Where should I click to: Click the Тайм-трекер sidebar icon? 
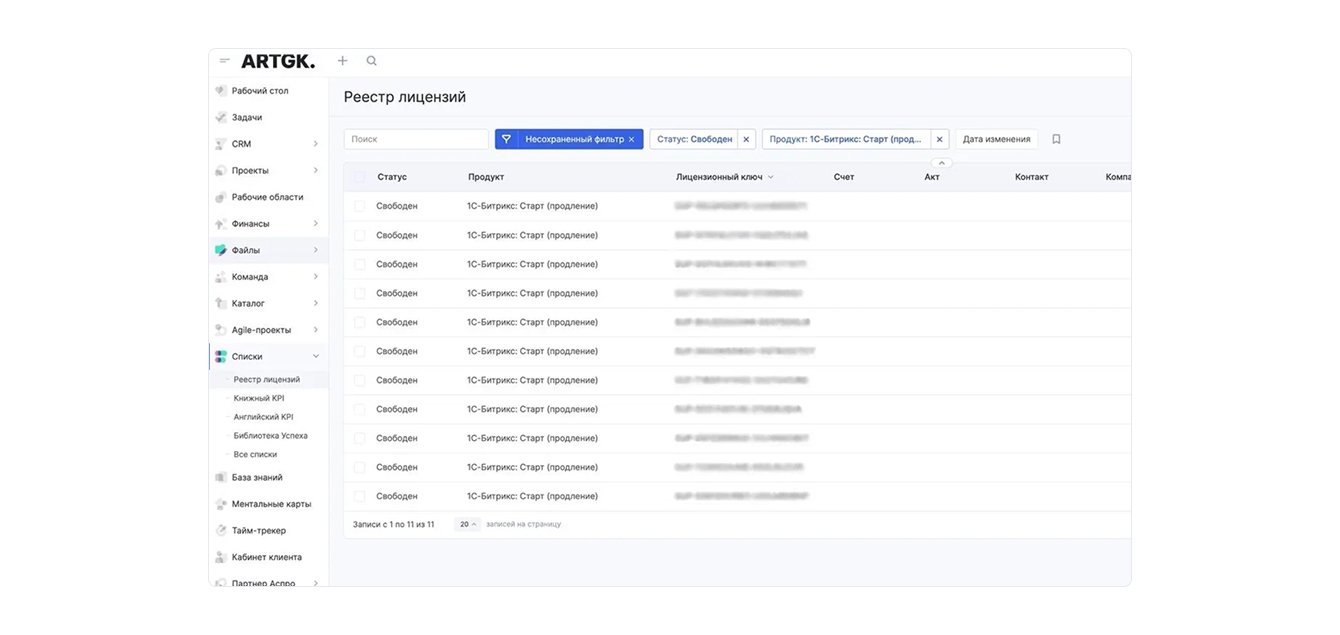[x=221, y=530]
